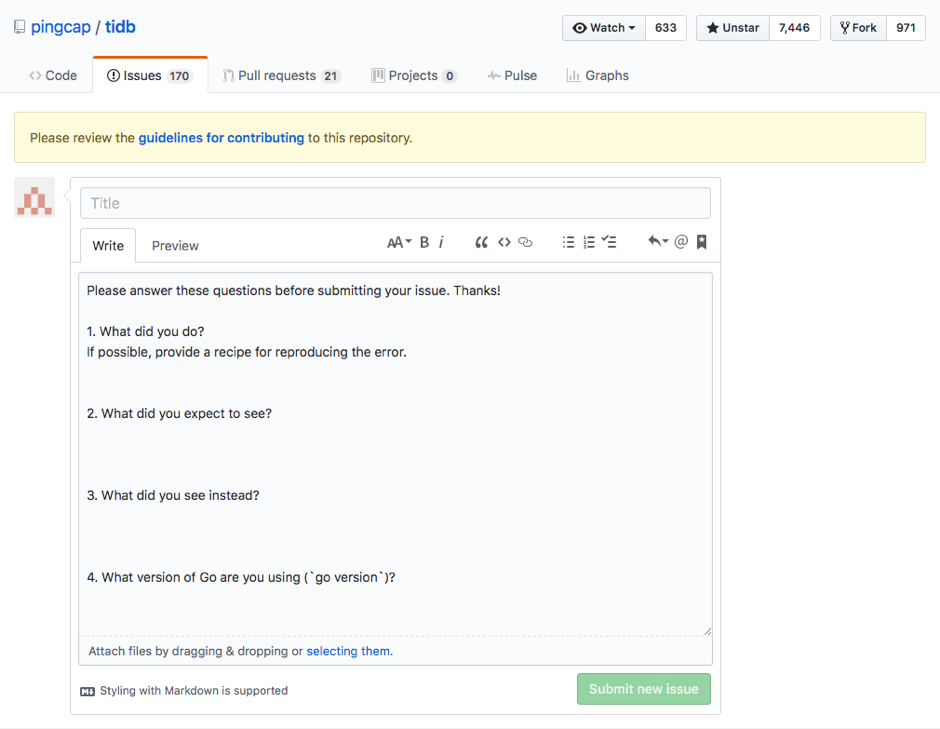
Task: Mention a user with the @ icon
Action: click(x=681, y=241)
